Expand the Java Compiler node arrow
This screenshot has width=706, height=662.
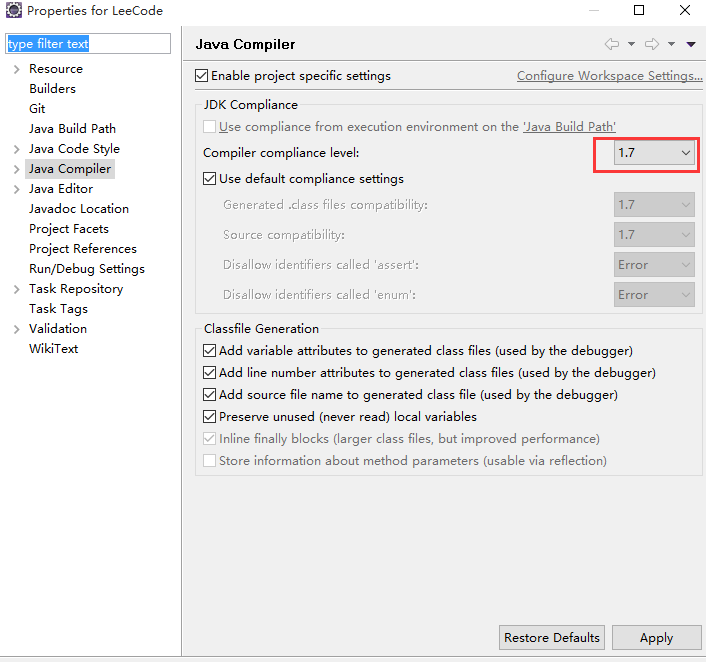[17, 169]
